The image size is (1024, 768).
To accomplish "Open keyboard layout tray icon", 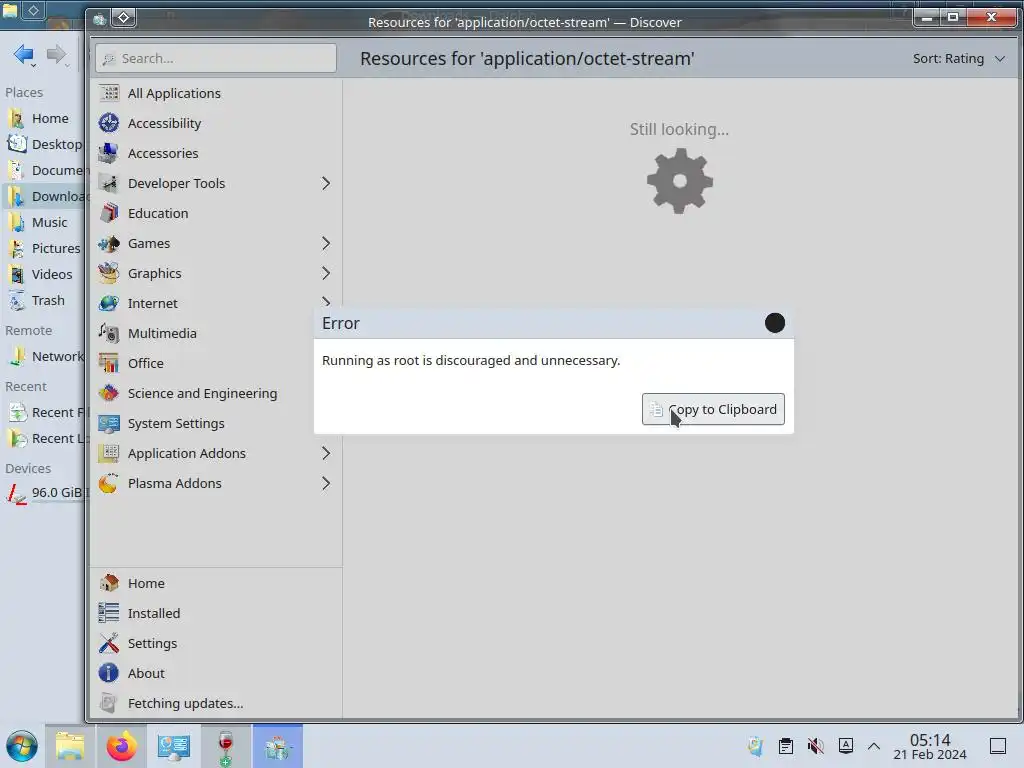I will pos(846,746).
